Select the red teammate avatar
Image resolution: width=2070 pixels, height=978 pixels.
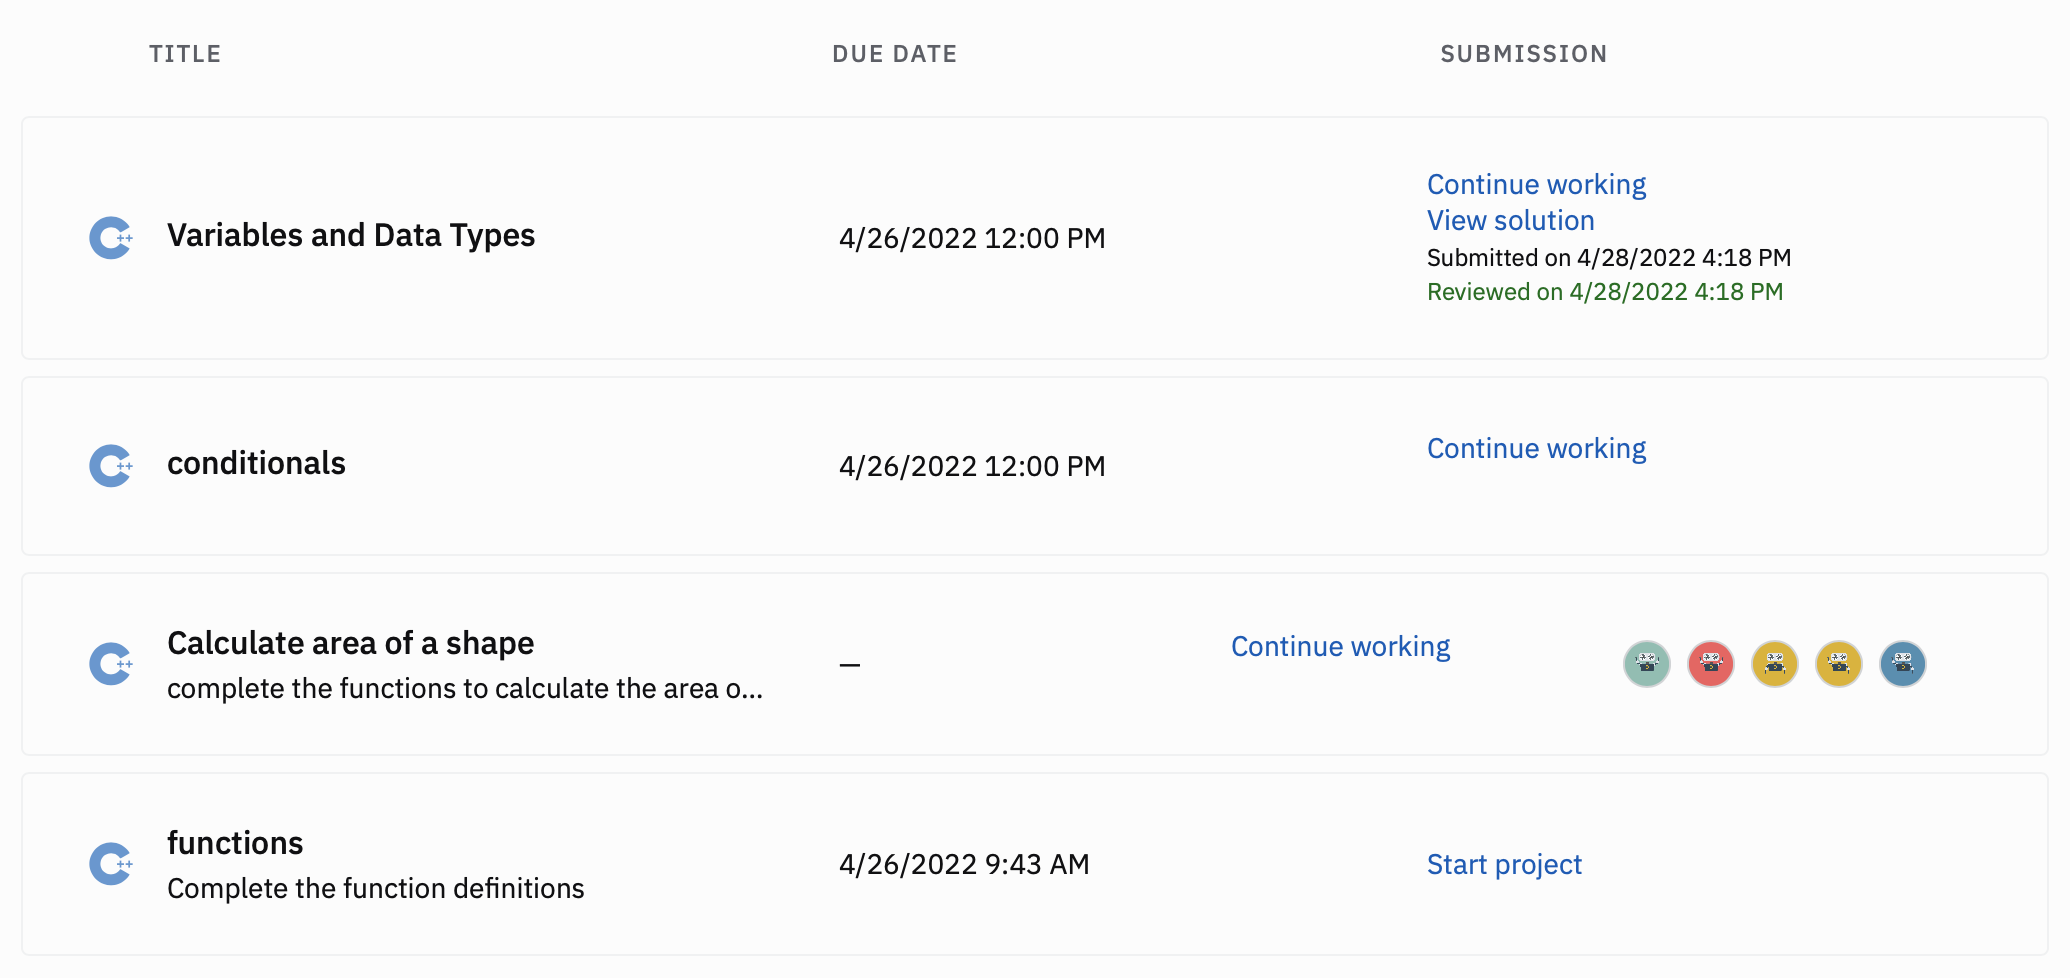pos(1711,664)
